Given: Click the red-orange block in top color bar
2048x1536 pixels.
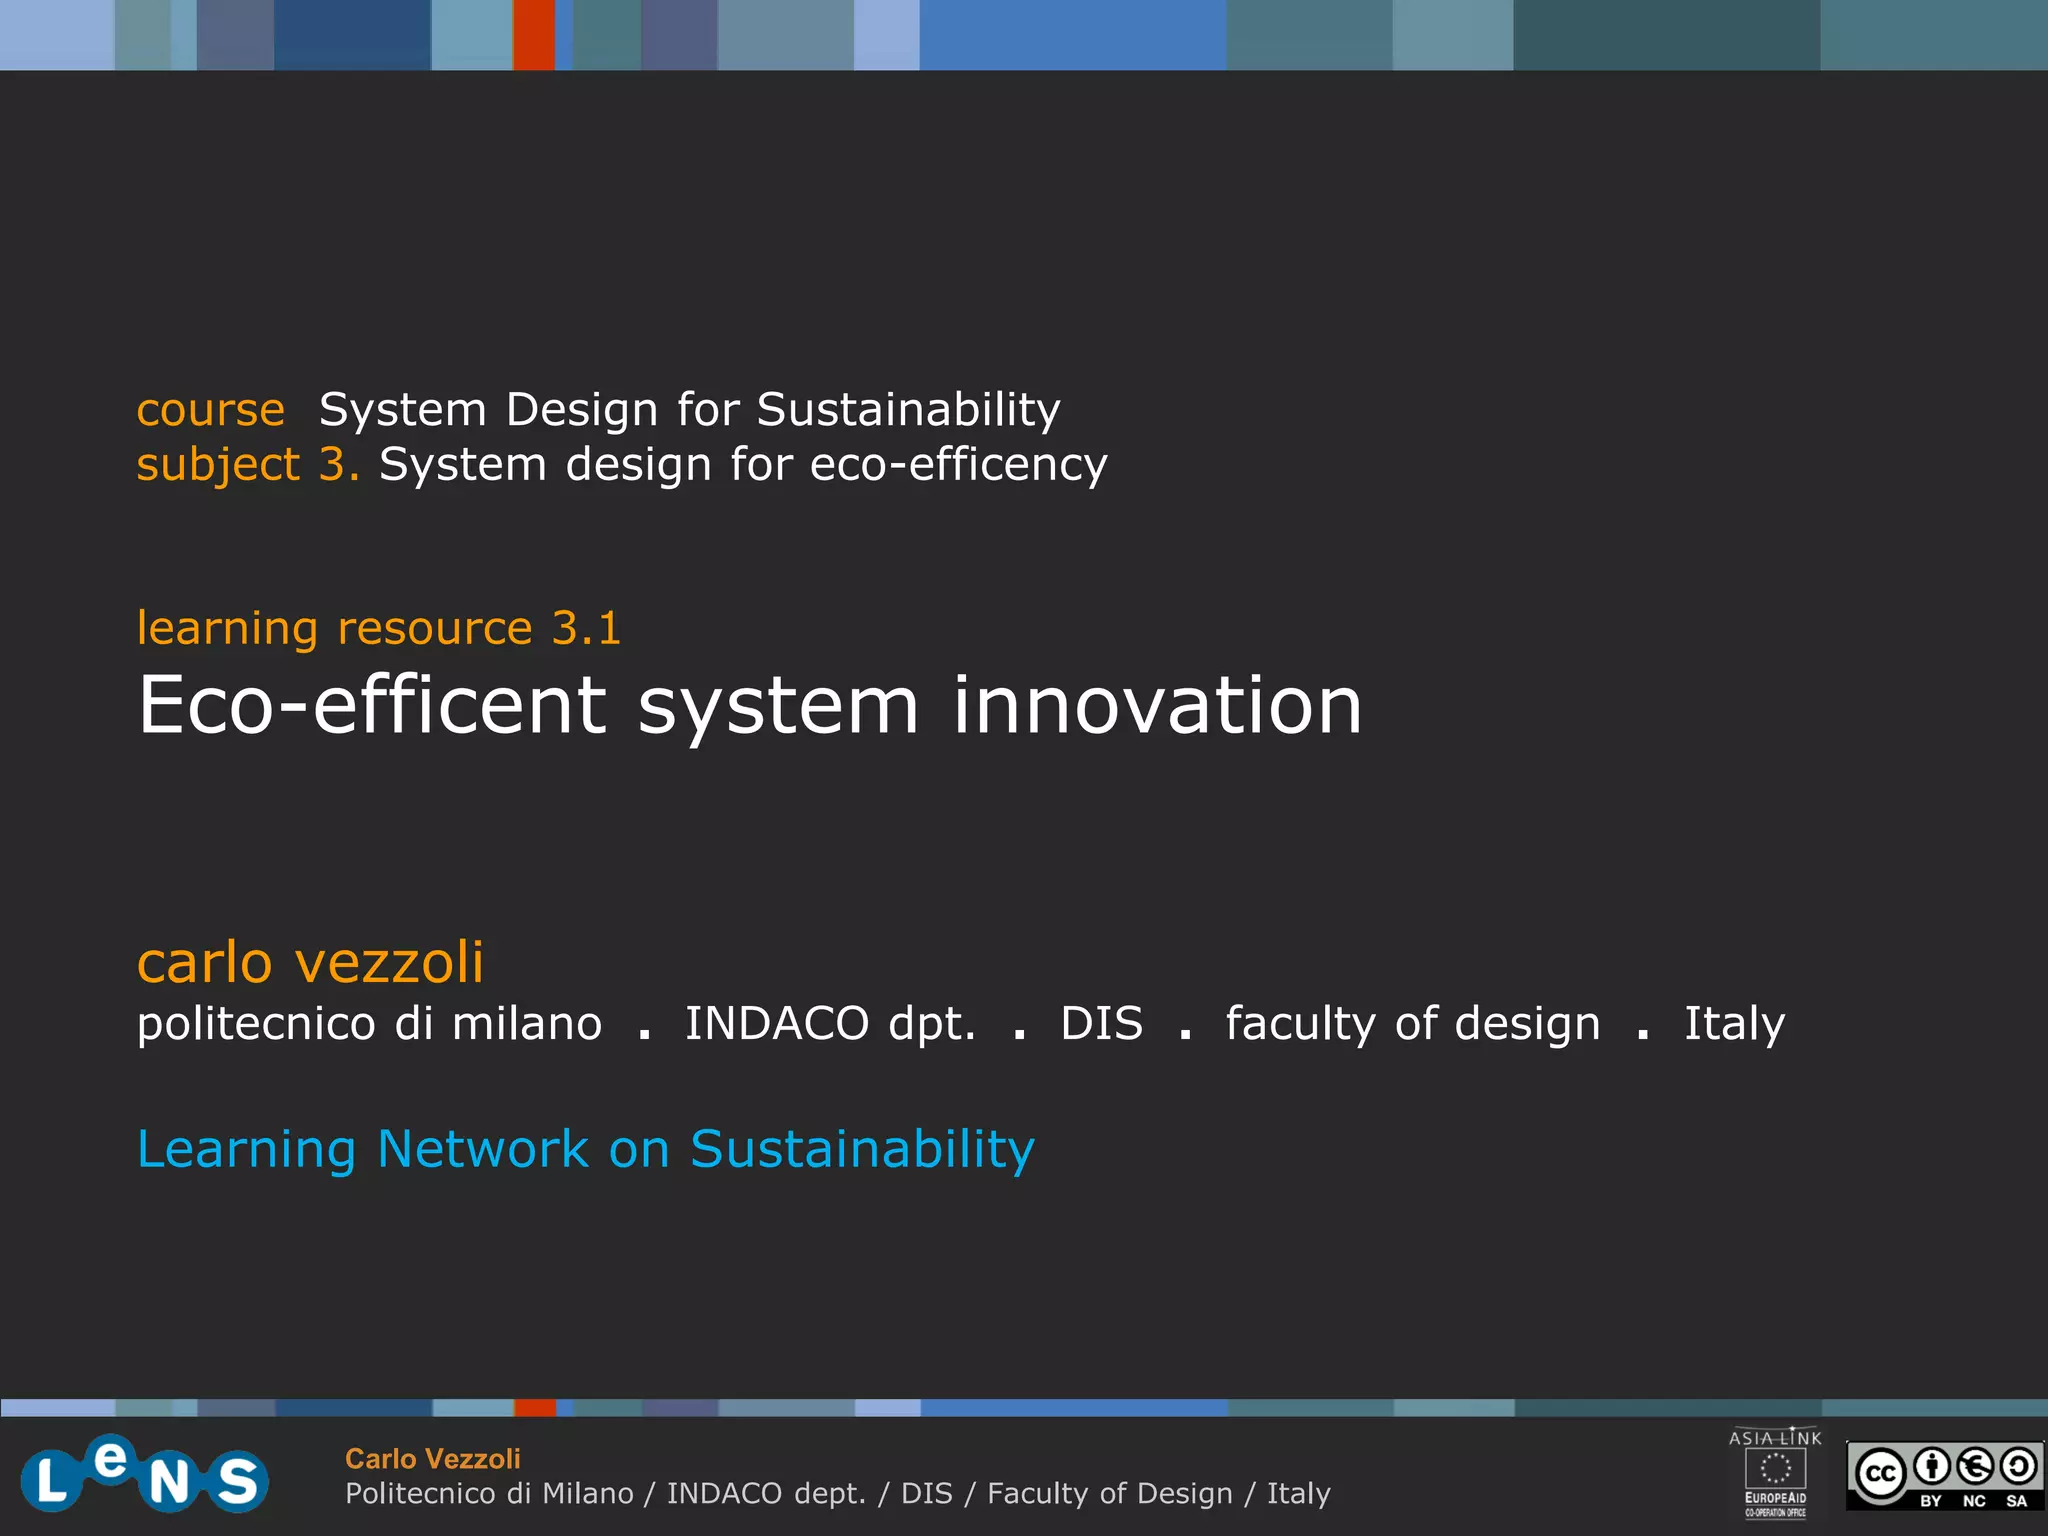Looking at the screenshot, I should [x=533, y=35].
